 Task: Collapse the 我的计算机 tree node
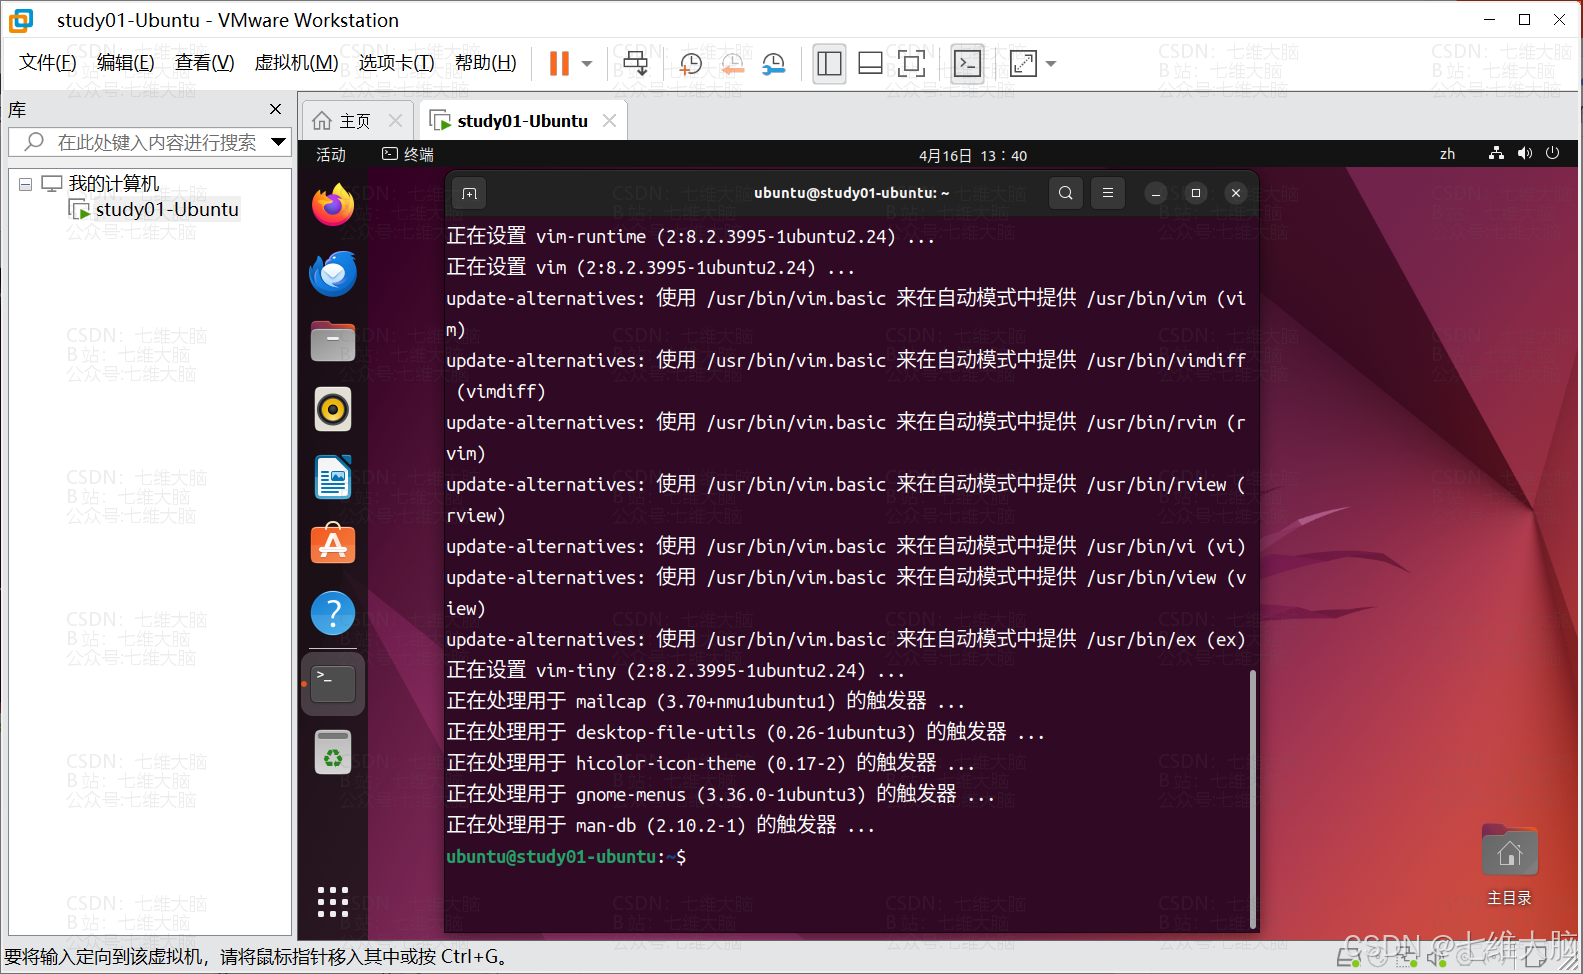(26, 184)
